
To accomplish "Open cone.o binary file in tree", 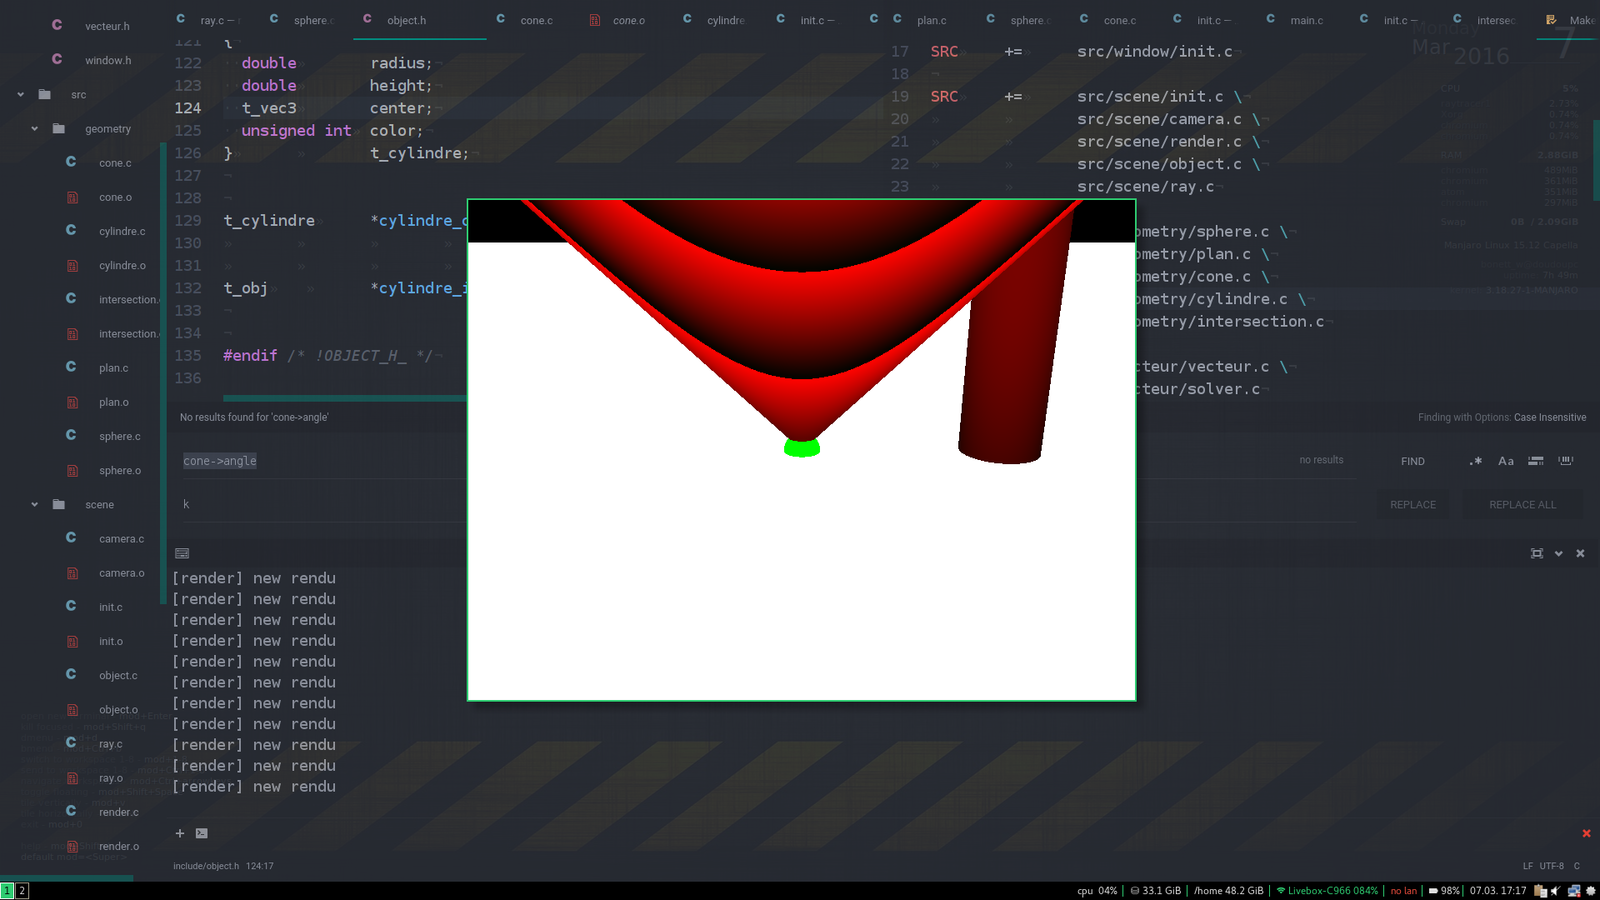I will tap(115, 197).
